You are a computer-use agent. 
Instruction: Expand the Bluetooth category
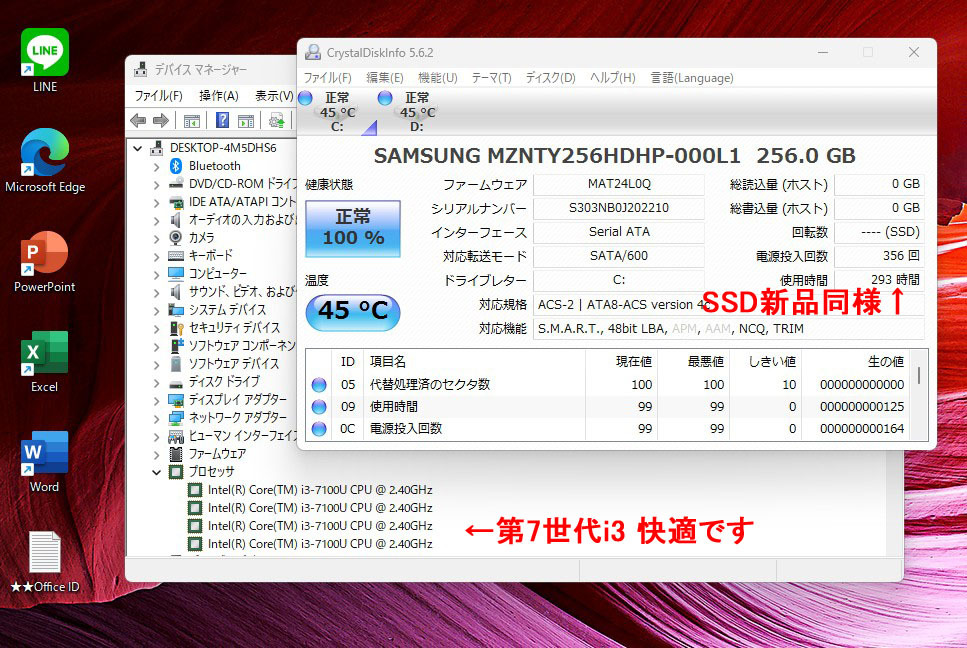point(156,166)
